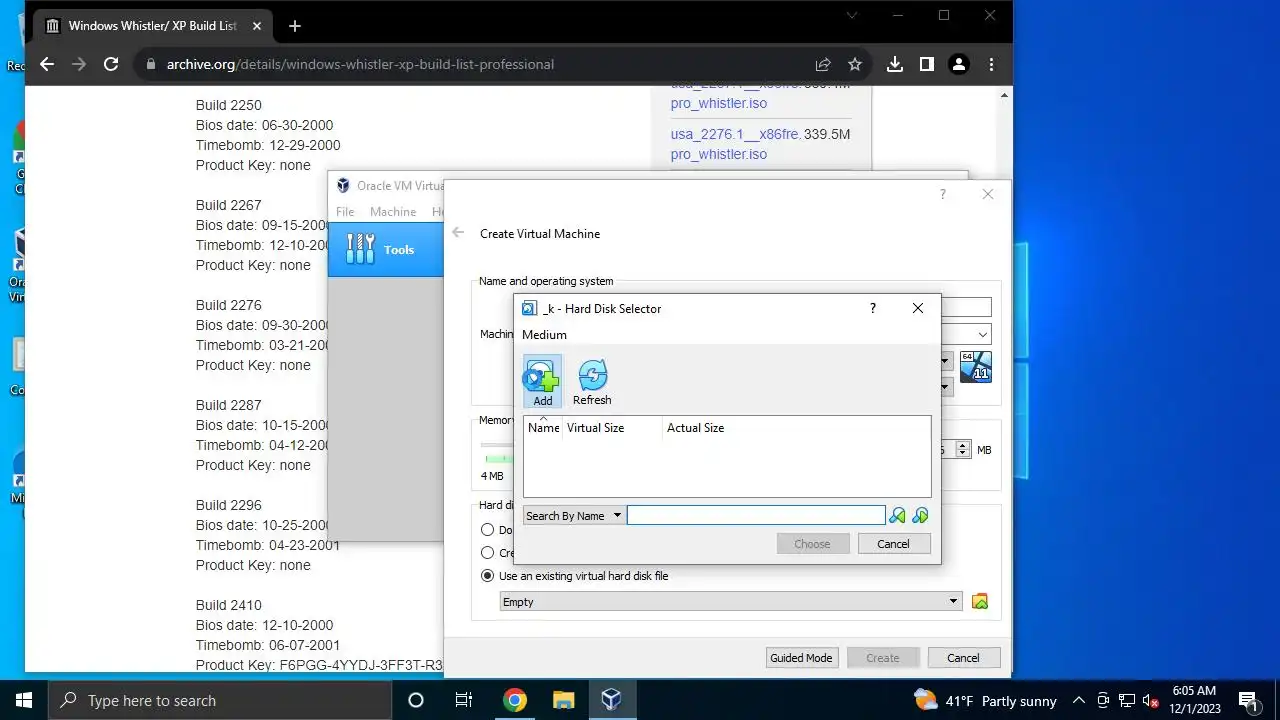Click the "Timebomb: 12-29-2000" text
The height and width of the screenshot is (720, 1280).
(268, 145)
